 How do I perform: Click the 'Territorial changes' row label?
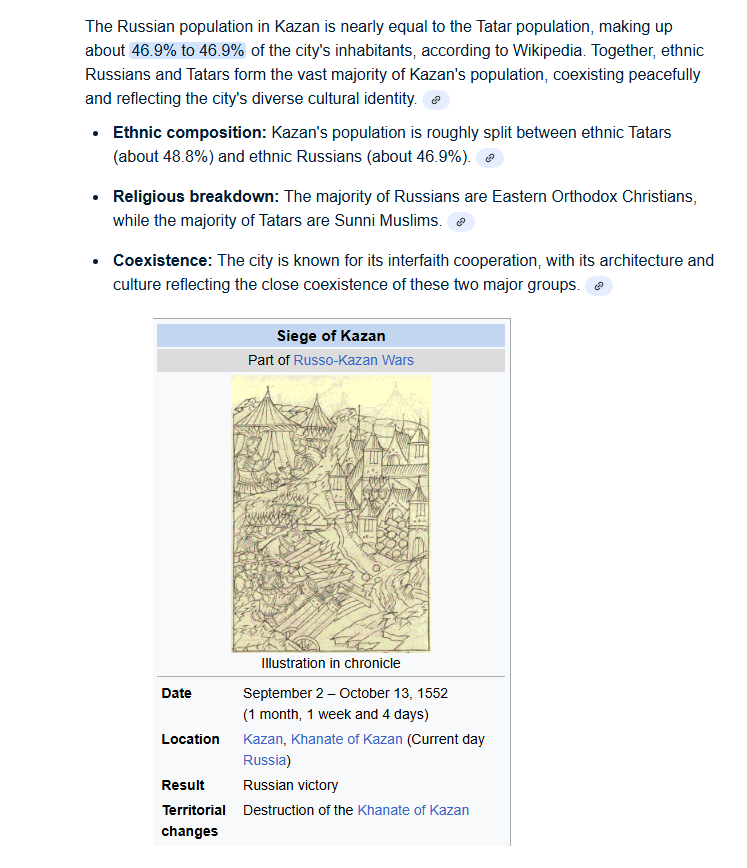click(193, 821)
